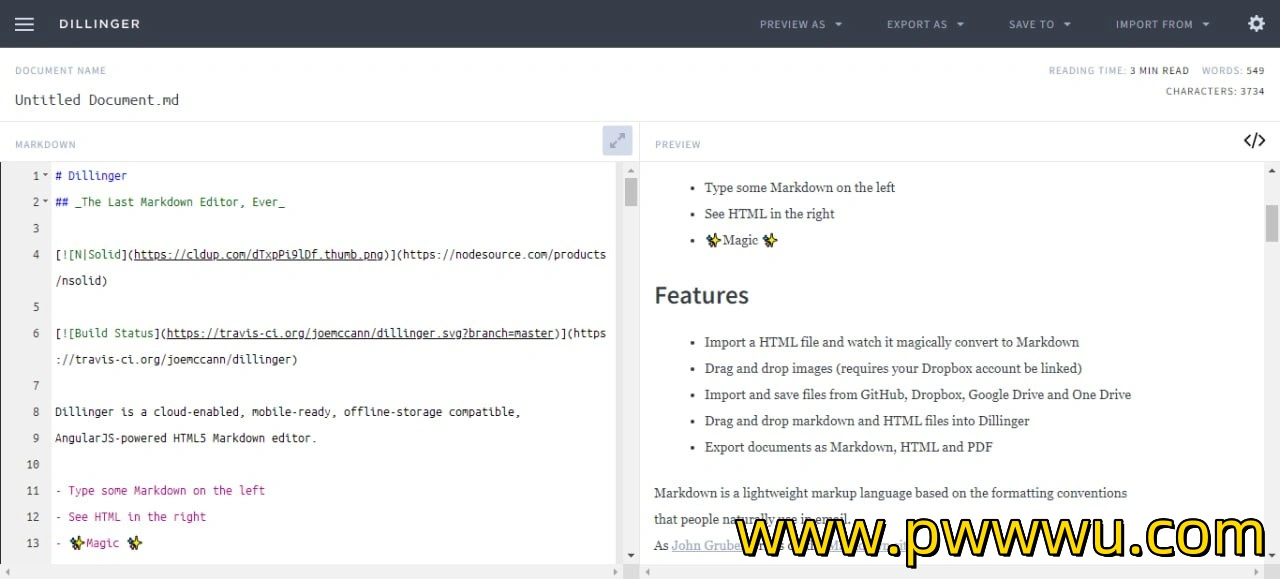Click the travis-ci.org dillinger.svg URL in the editor
Screen dimensions: 1280x579
[x=361, y=333]
